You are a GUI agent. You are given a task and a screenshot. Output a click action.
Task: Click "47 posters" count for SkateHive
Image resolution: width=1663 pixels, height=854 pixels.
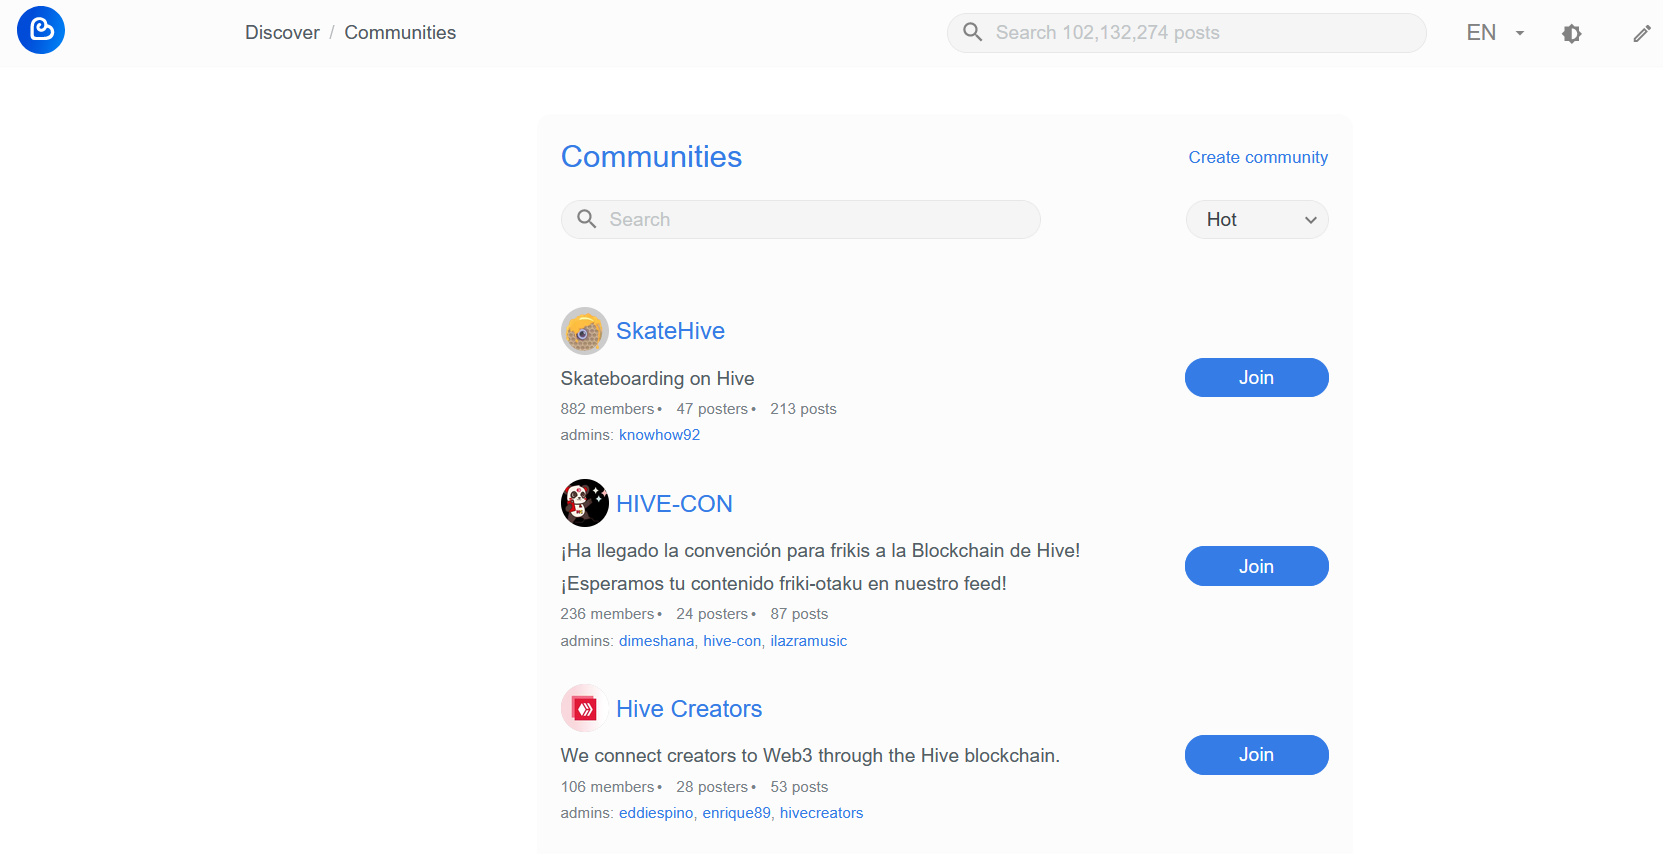712,409
